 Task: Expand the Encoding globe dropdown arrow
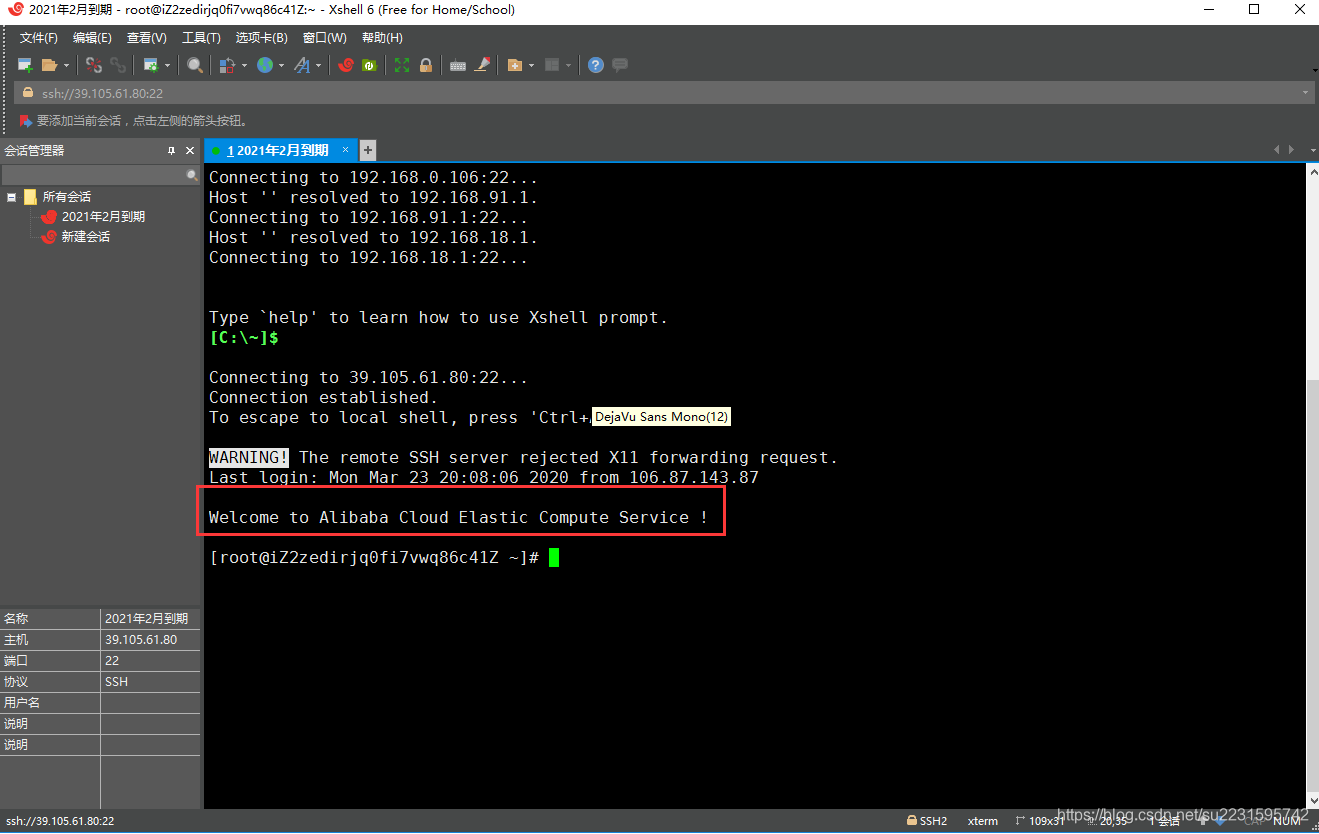click(x=281, y=66)
